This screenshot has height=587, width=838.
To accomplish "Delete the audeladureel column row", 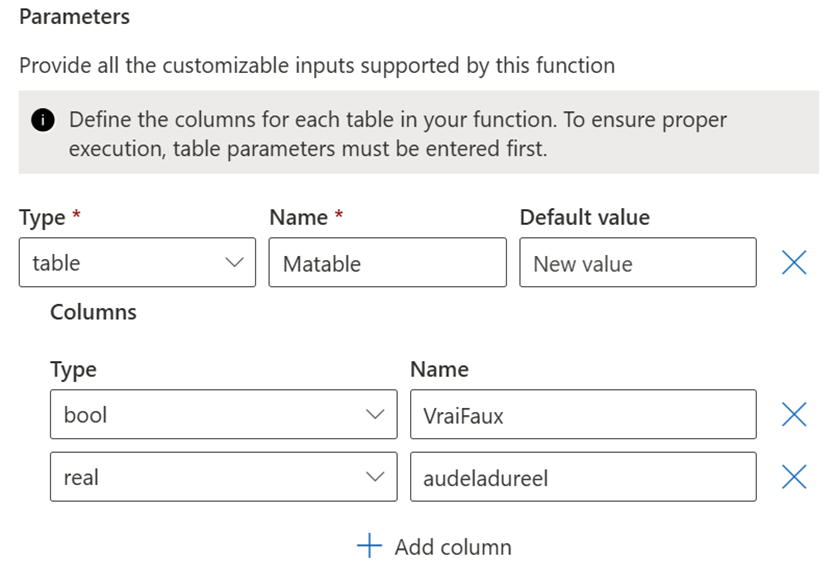I will [793, 477].
